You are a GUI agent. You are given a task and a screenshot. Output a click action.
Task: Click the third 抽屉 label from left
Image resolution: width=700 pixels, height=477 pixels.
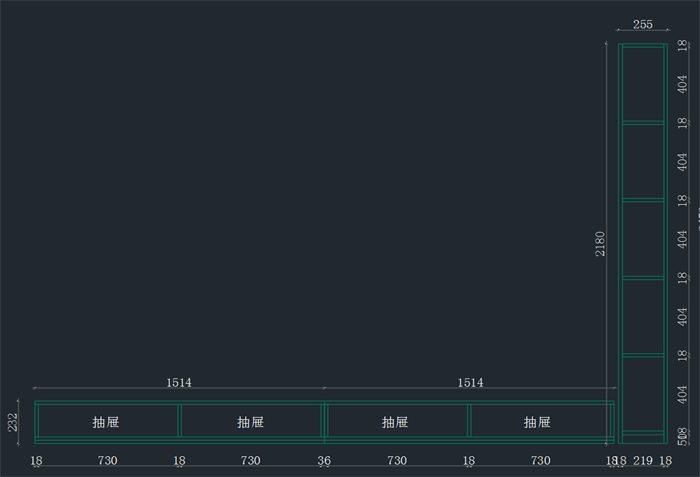click(x=396, y=422)
